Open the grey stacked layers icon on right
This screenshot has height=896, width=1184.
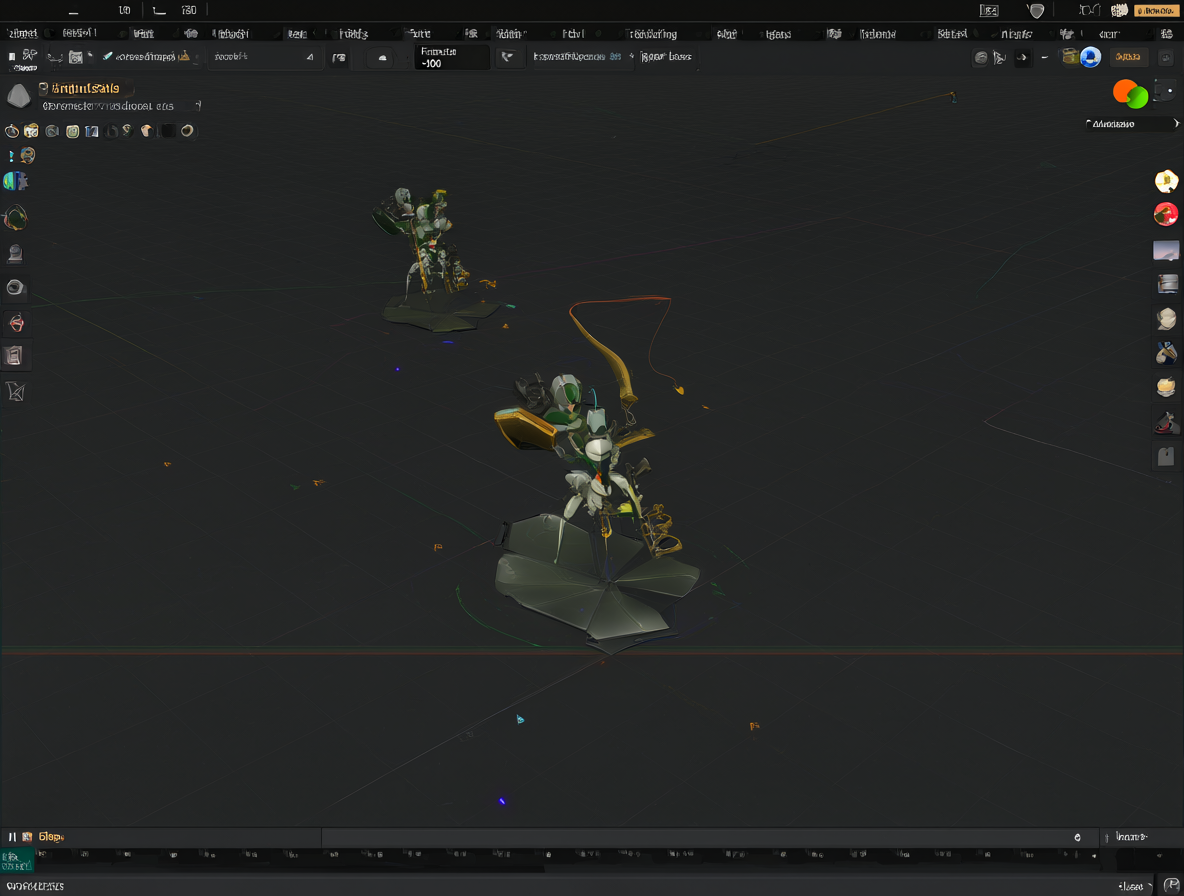point(1167,284)
